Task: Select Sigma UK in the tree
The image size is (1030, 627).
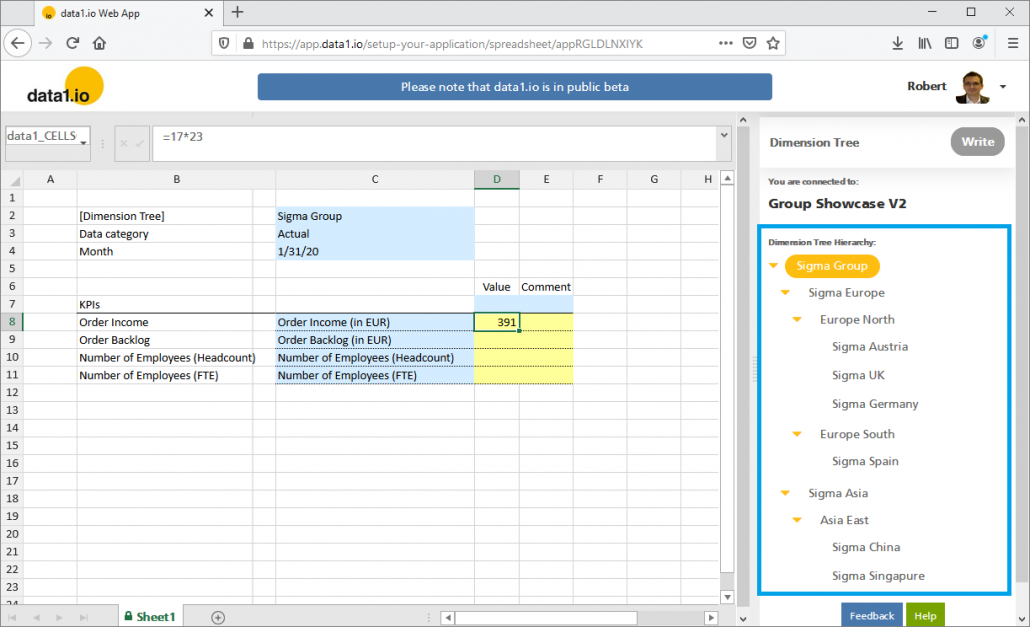Action: [x=858, y=376]
